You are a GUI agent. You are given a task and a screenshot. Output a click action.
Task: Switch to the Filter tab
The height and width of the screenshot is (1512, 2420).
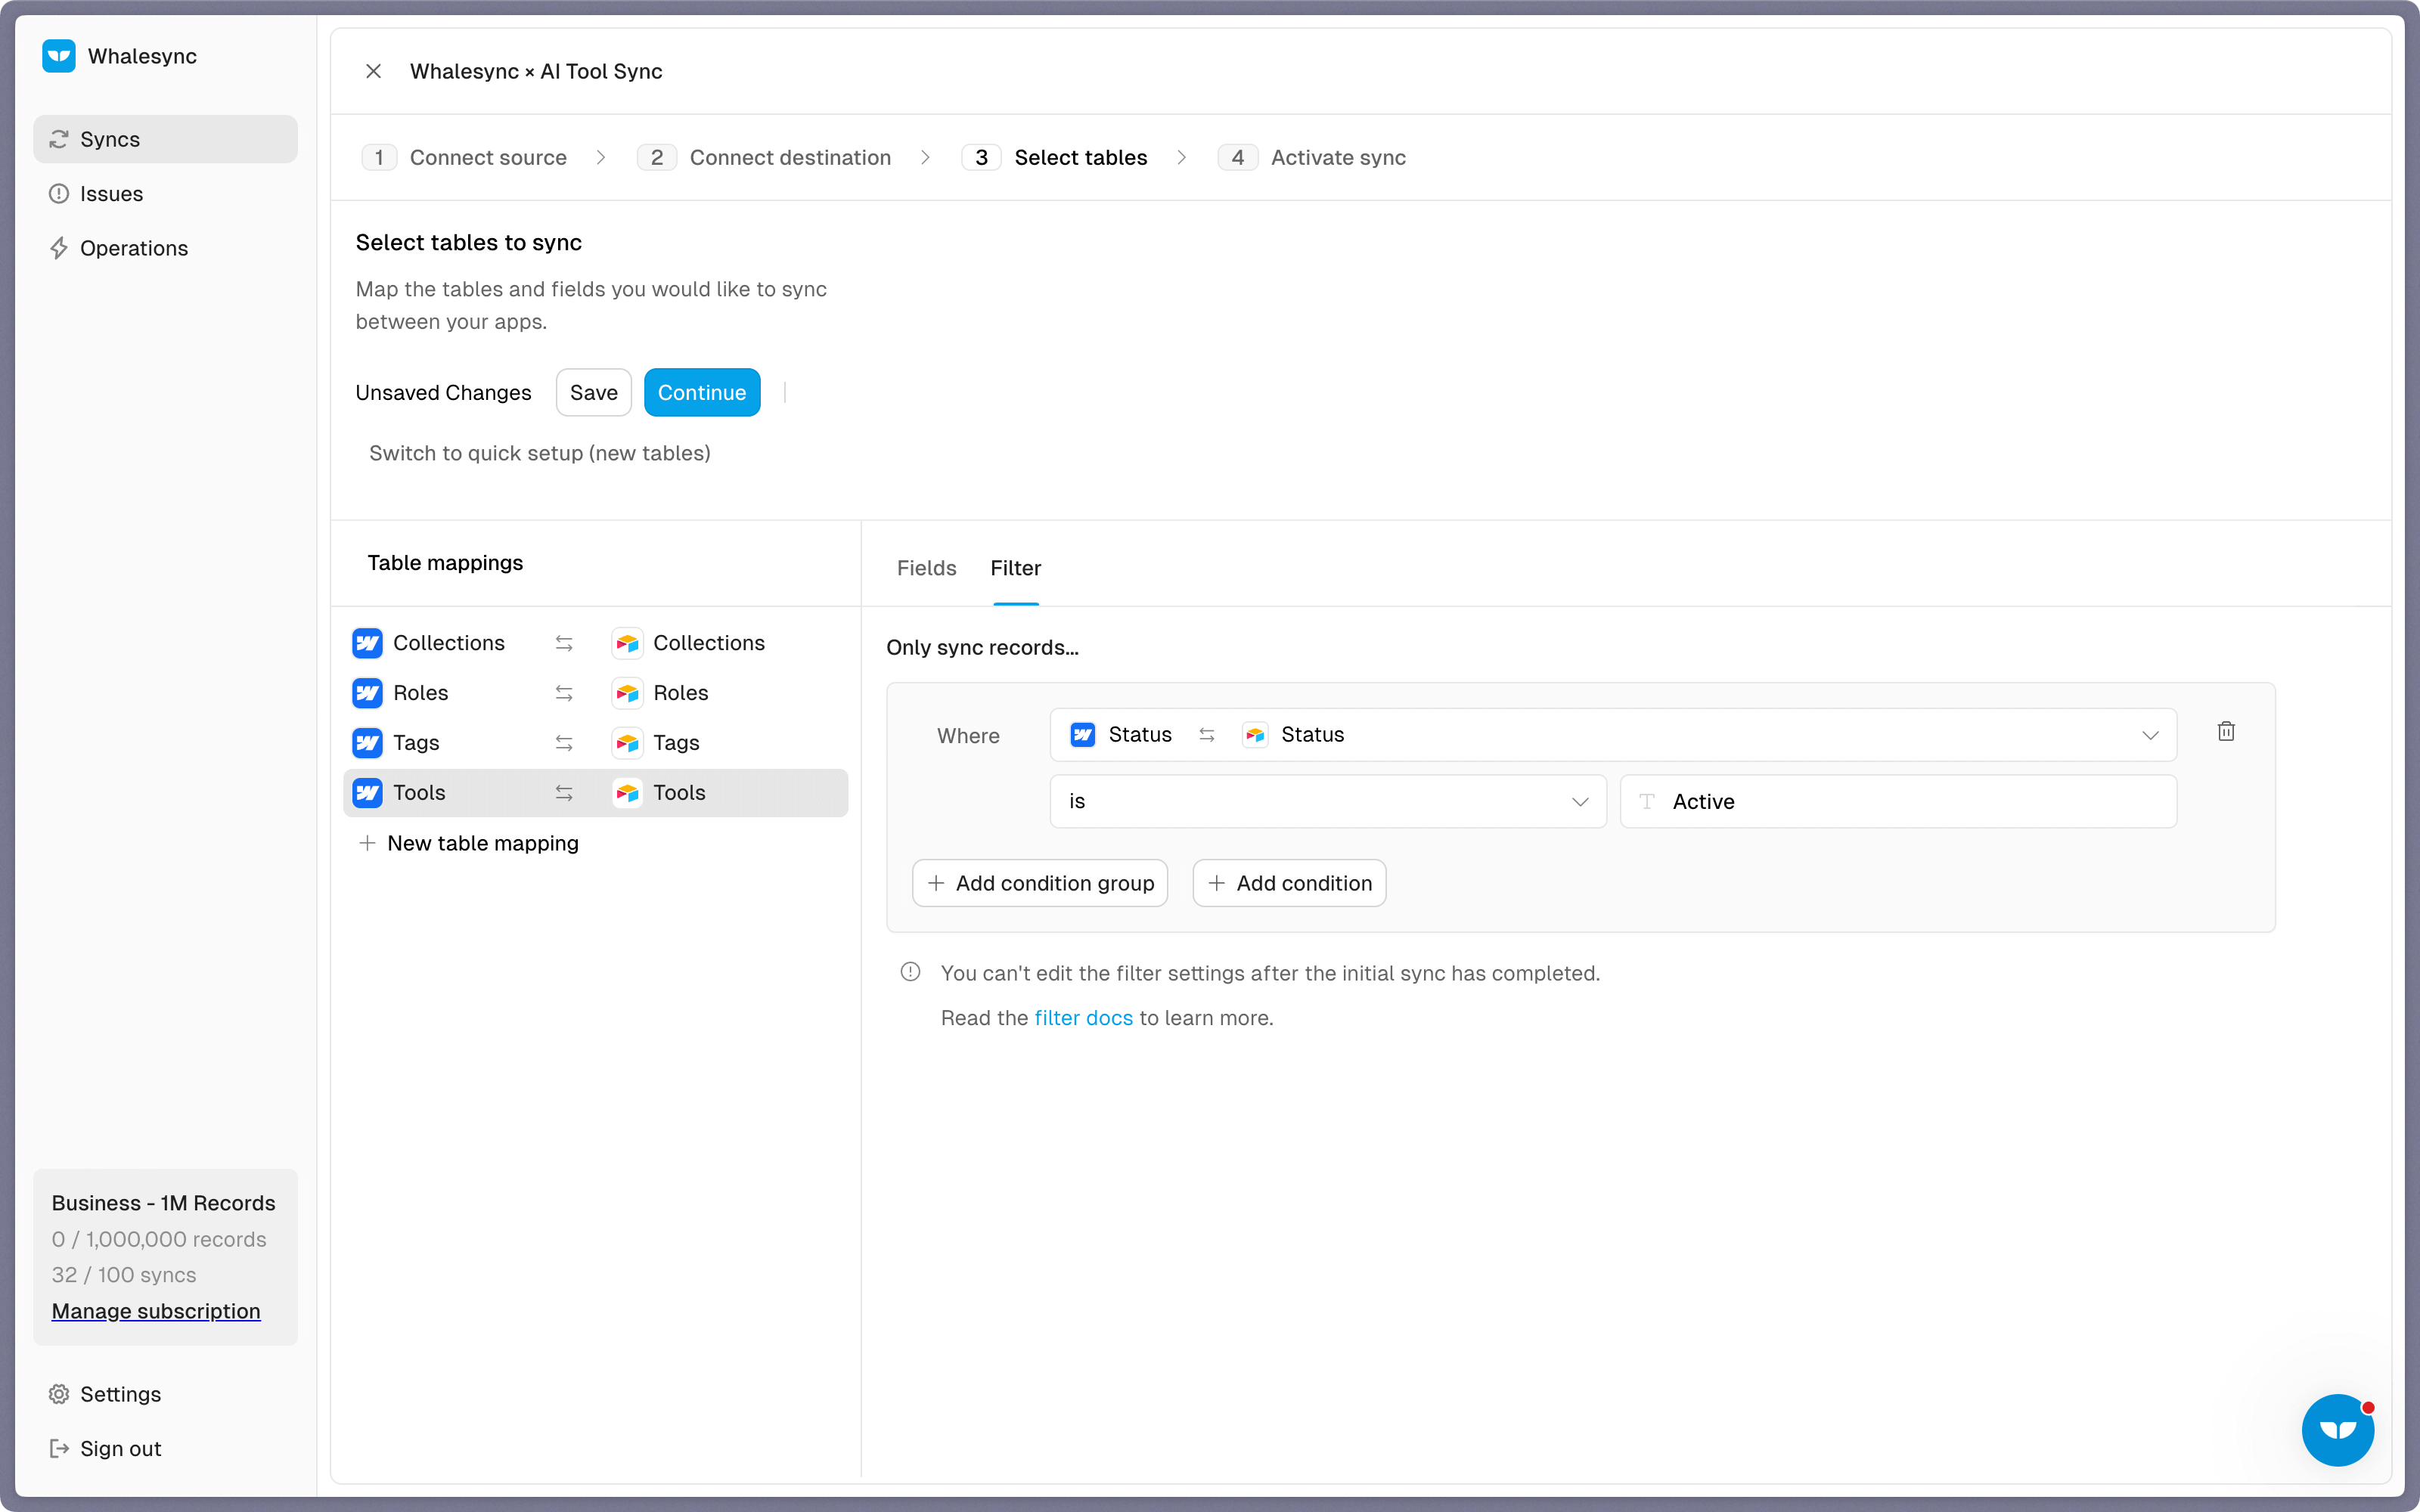[1015, 568]
